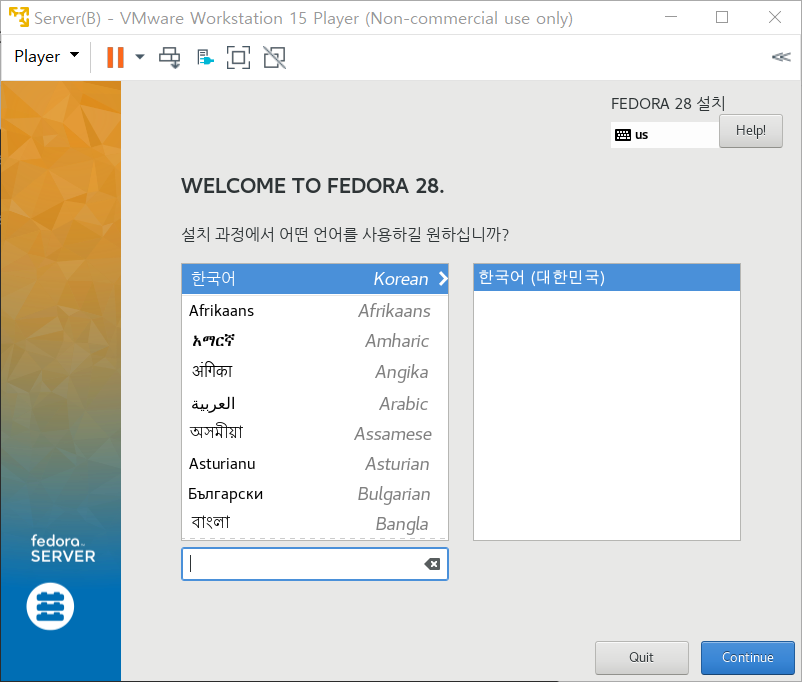This screenshot has height=682, width=802.
Task: Maximize the VMware Player window
Action: click(722, 17)
